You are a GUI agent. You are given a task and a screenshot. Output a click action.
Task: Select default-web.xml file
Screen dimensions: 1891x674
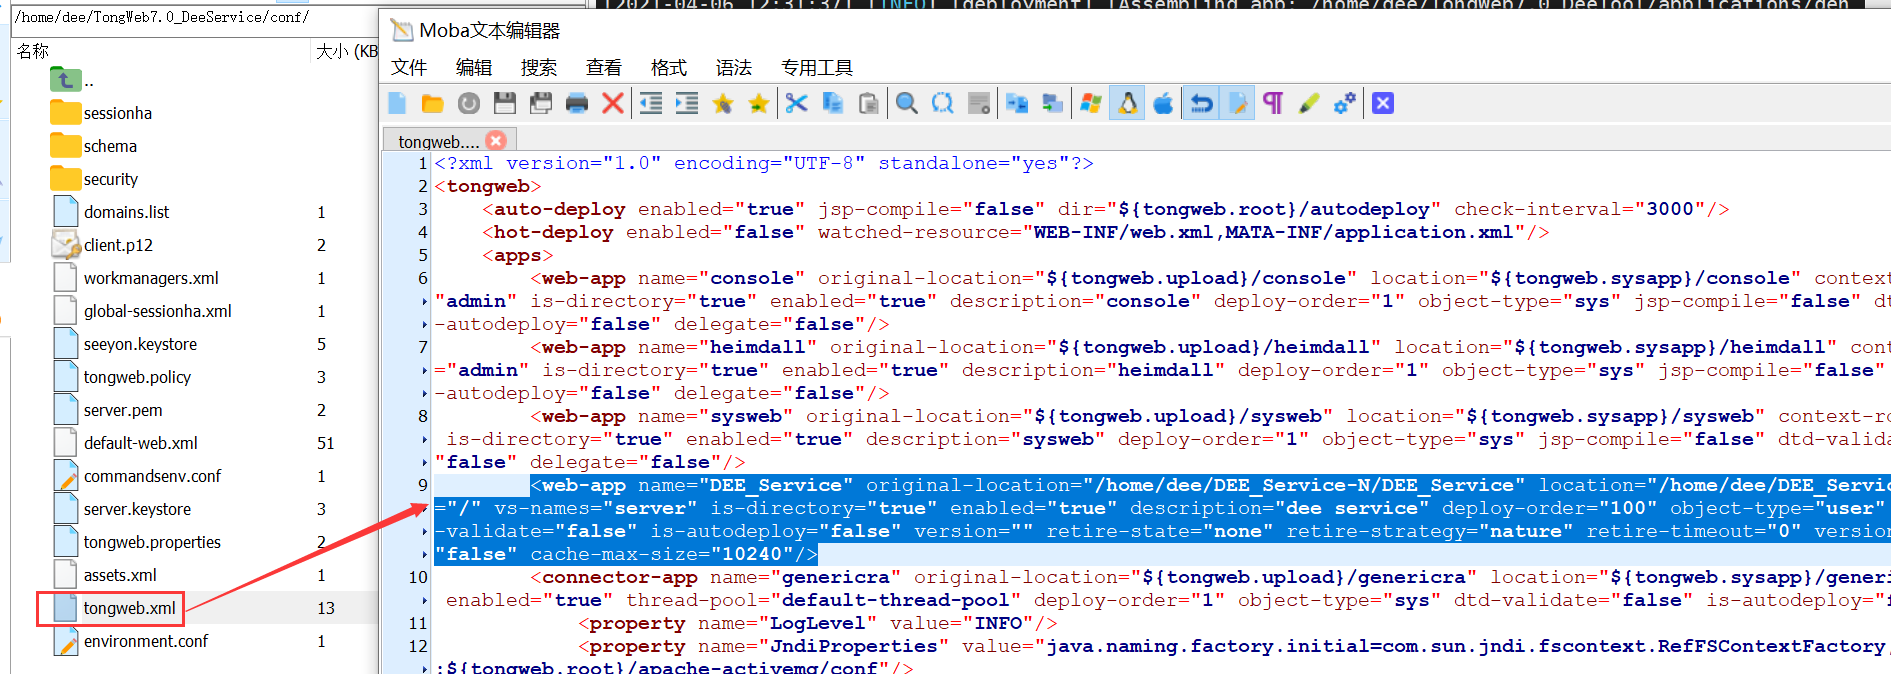click(x=140, y=443)
